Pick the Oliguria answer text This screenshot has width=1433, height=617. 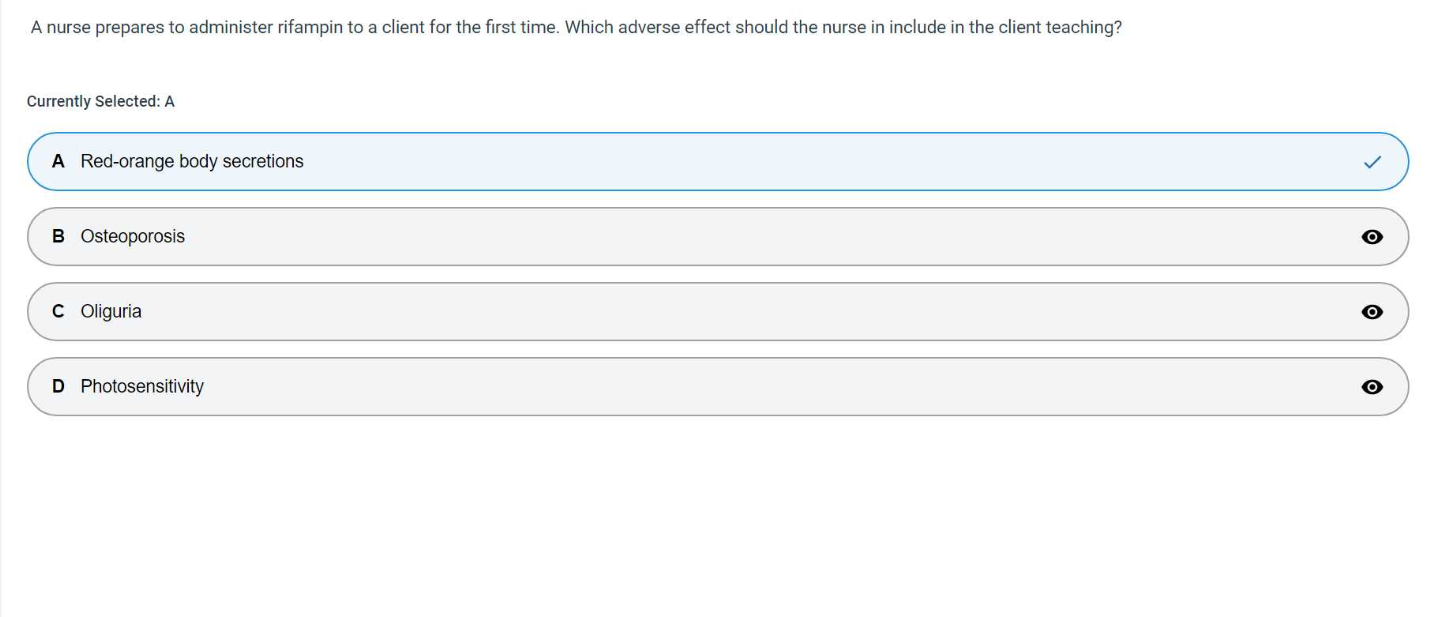click(x=111, y=312)
